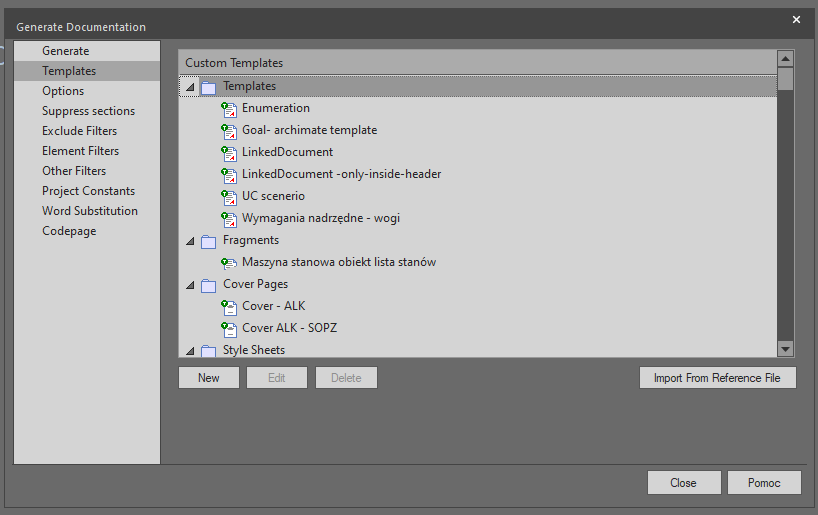Click the Wymagania nadrzędne - wogi icon
The height and width of the screenshot is (515, 818).
click(x=229, y=219)
